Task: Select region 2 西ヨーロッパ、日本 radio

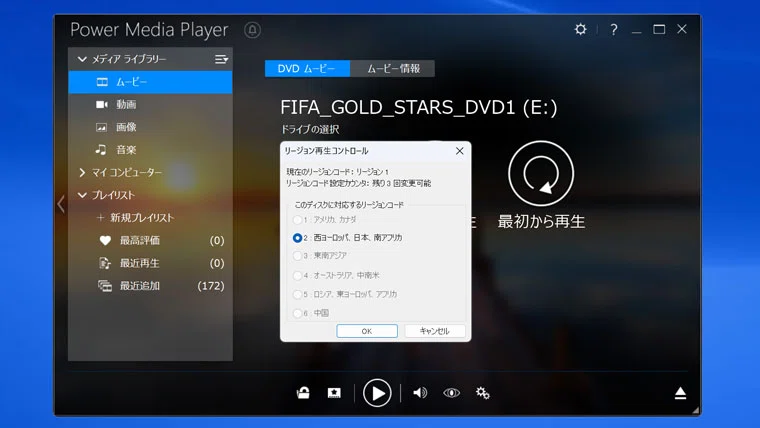Action: pyautogui.click(x=297, y=238)
